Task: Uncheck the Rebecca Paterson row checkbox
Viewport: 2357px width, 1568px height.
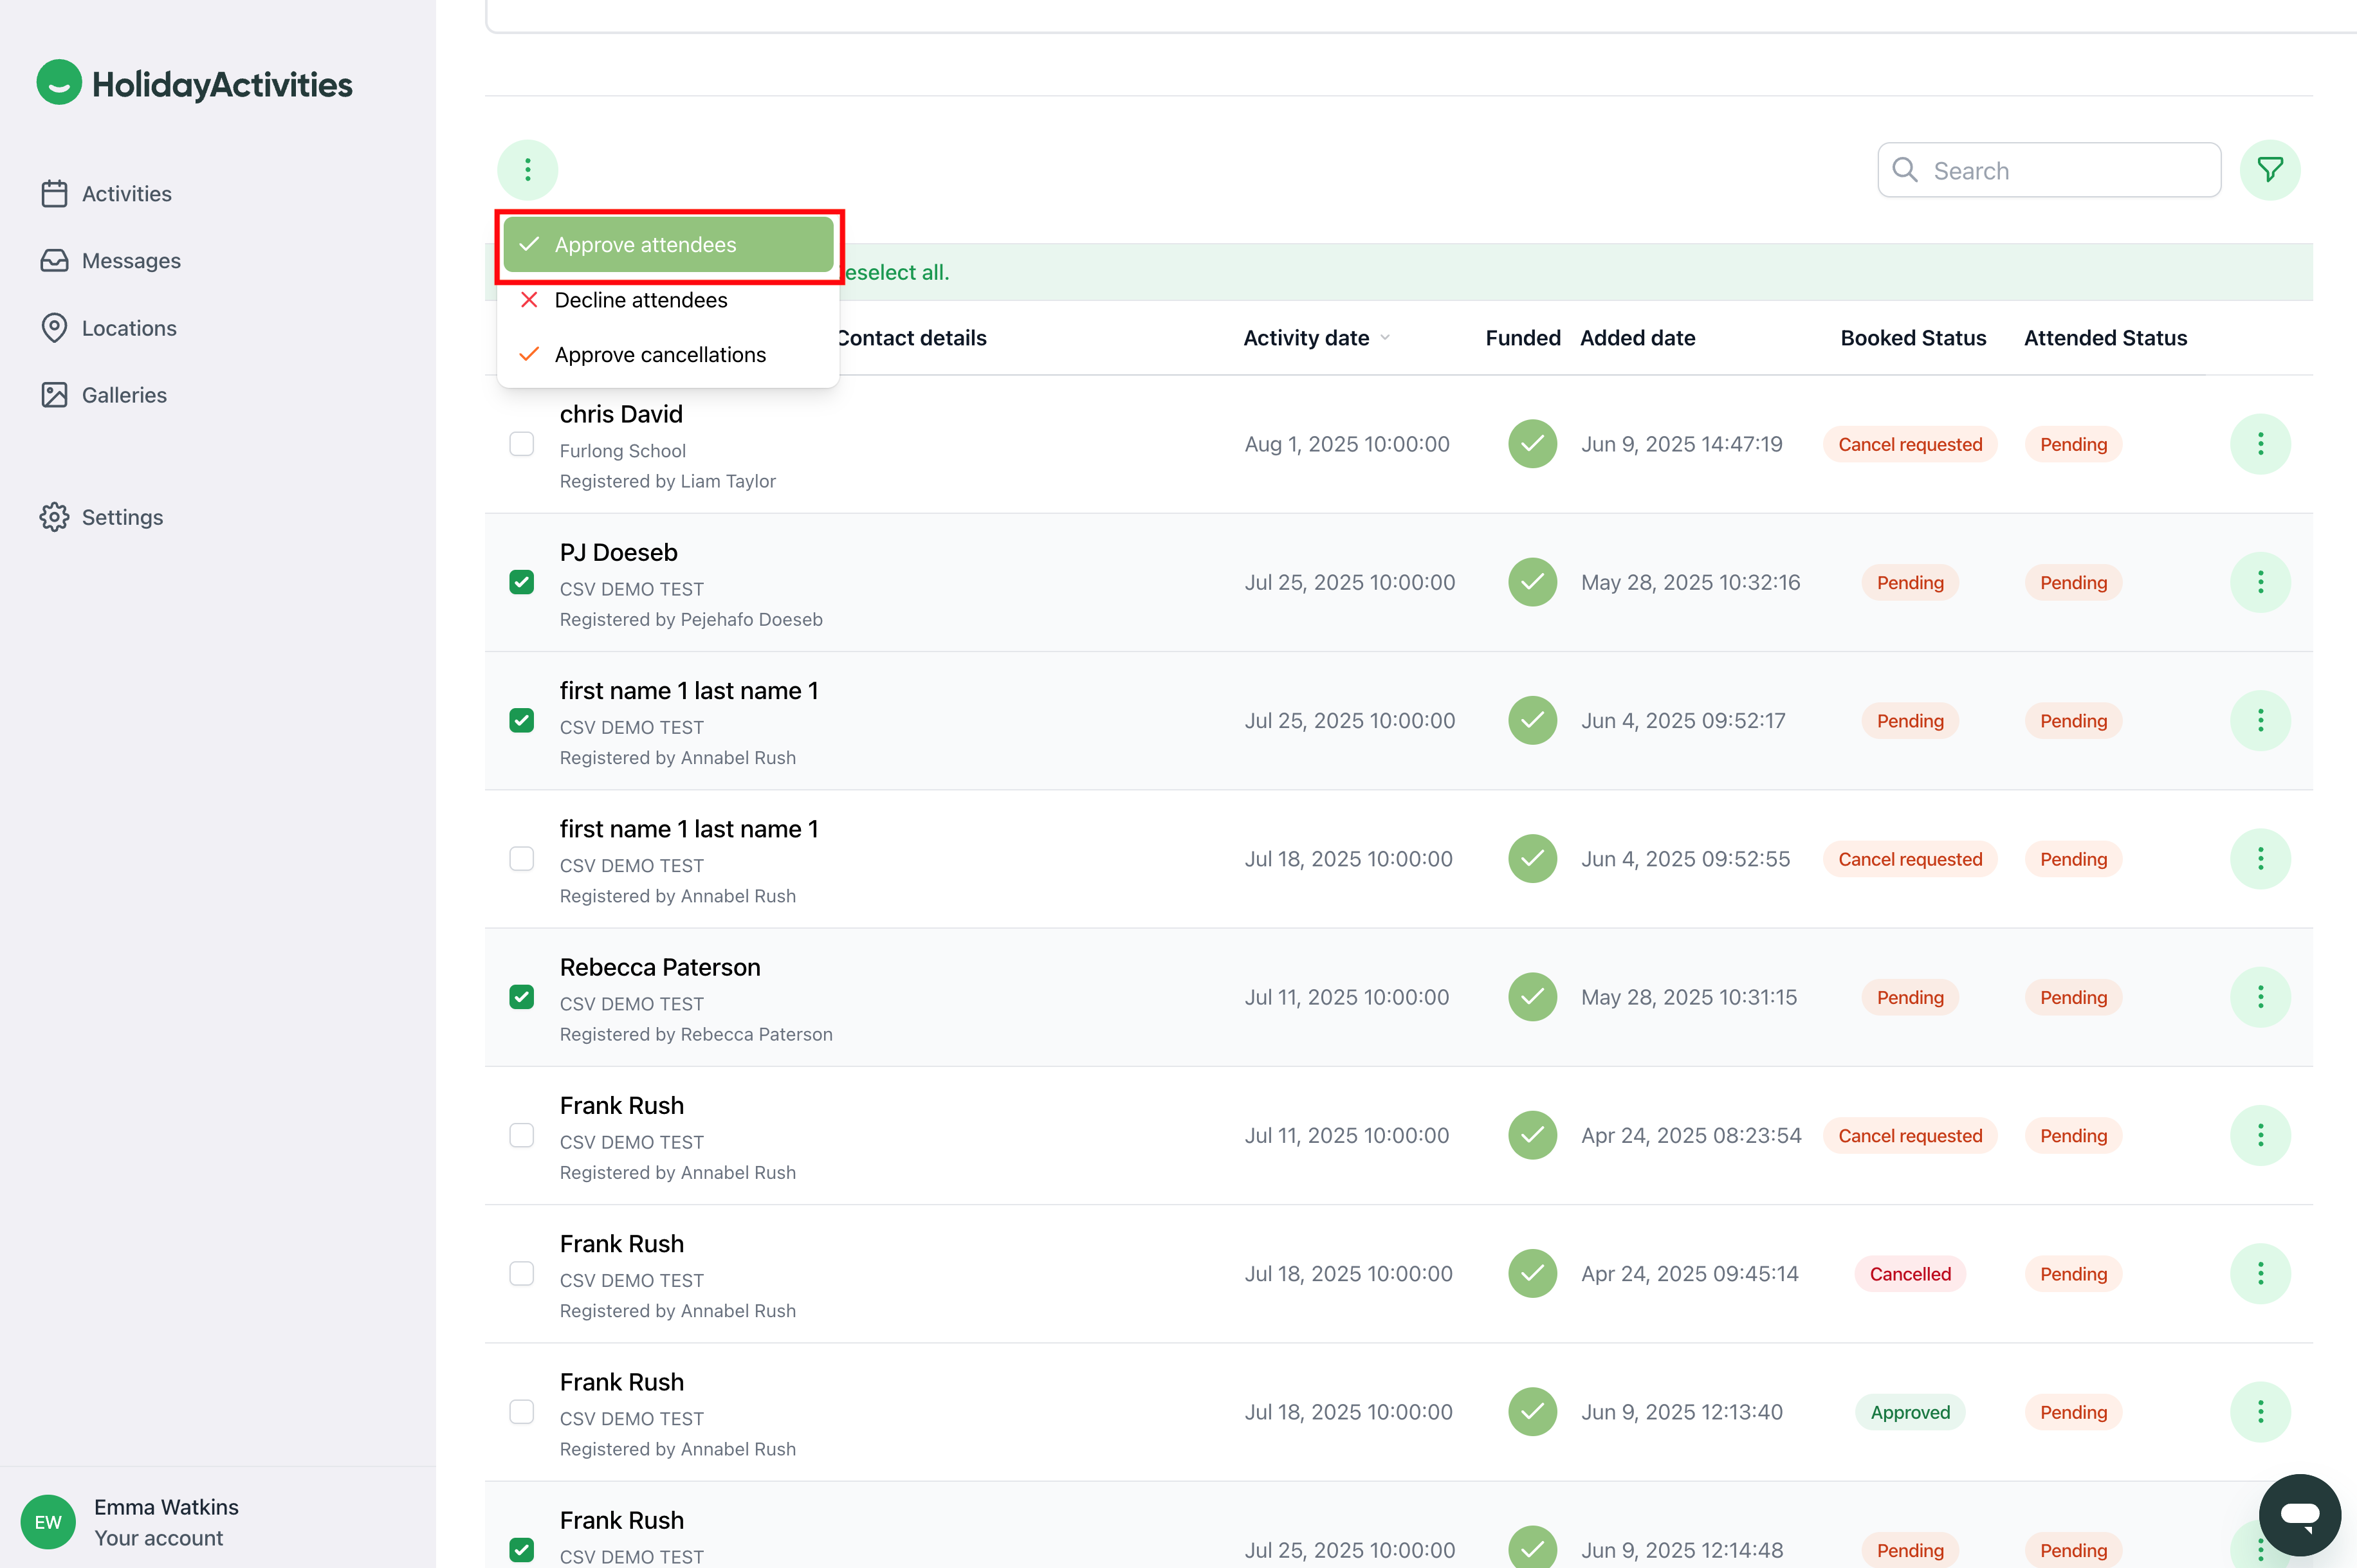Action: click(x=521, y=997)
